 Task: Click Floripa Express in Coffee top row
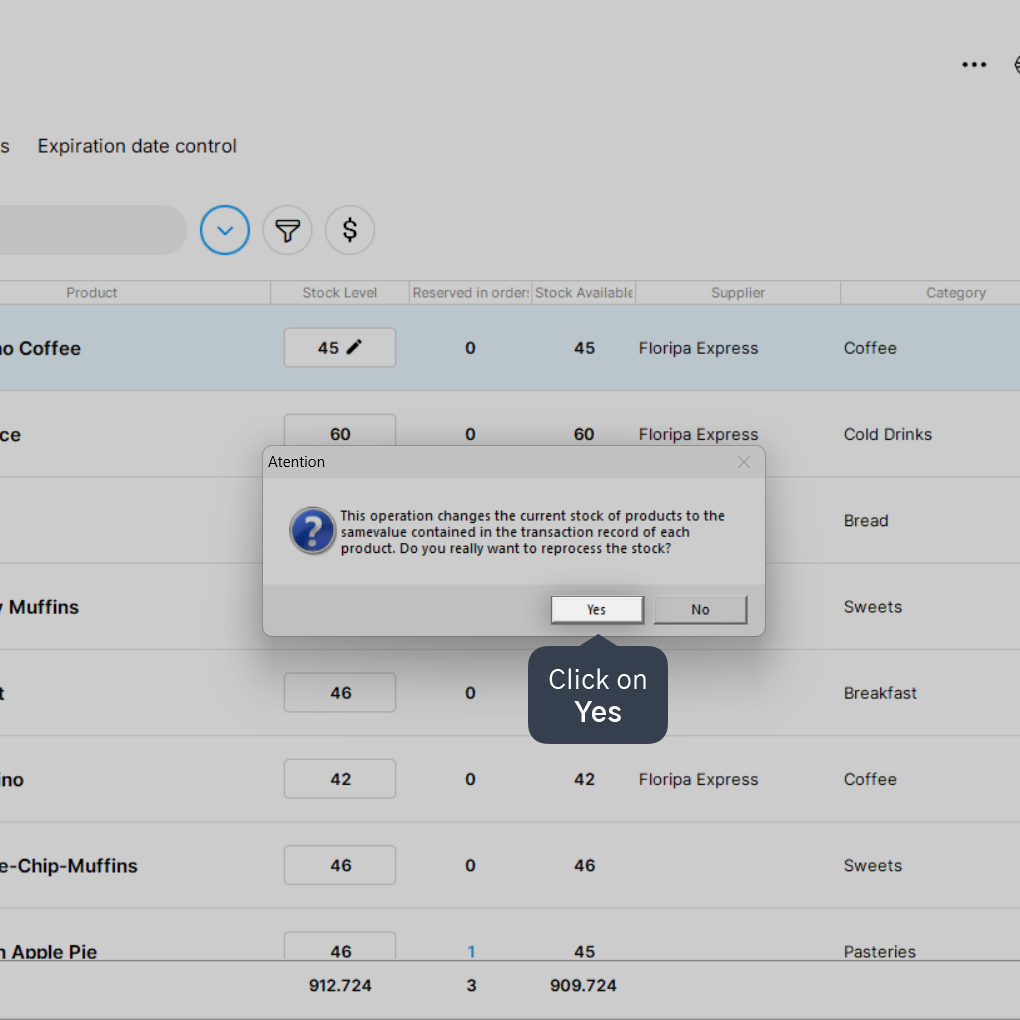click(x=698, y=348)
